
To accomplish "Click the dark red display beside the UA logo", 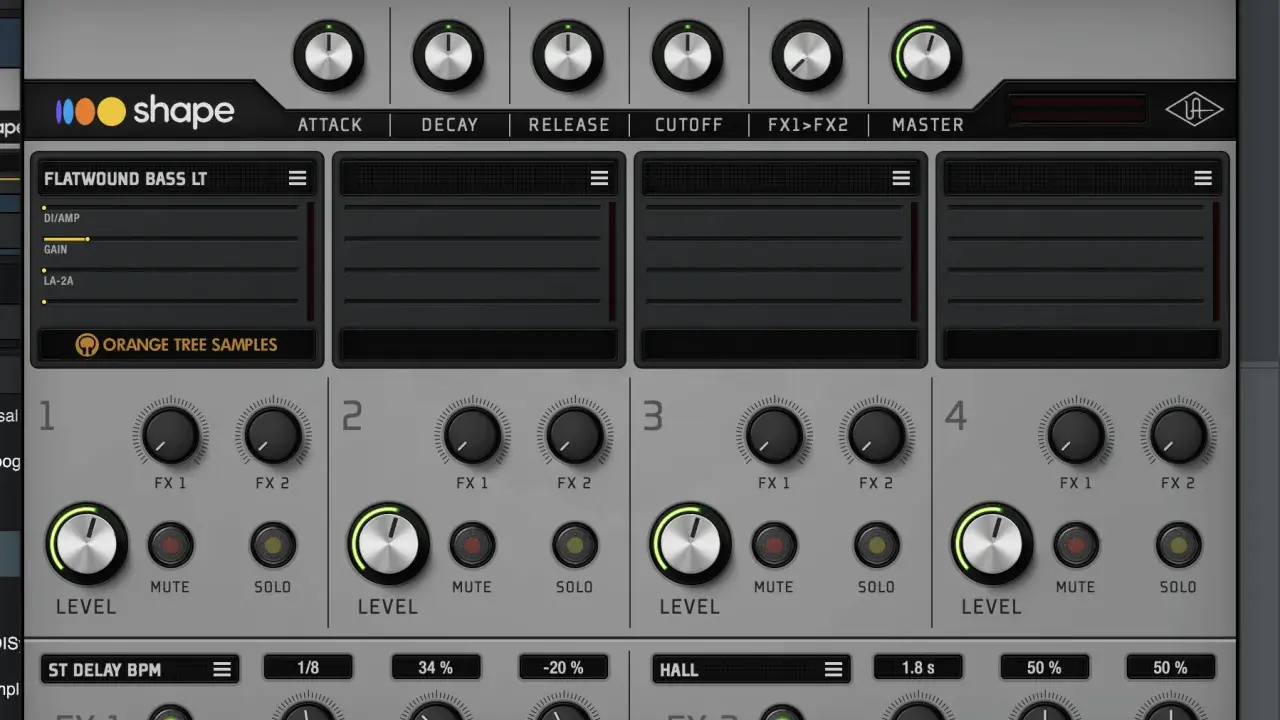I will 1077,110.
